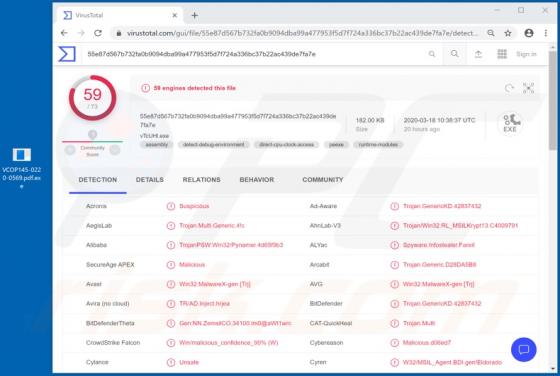This screenshot has width=560, height=376.
Task: Bookmark page with star icon
Action: 508,33
